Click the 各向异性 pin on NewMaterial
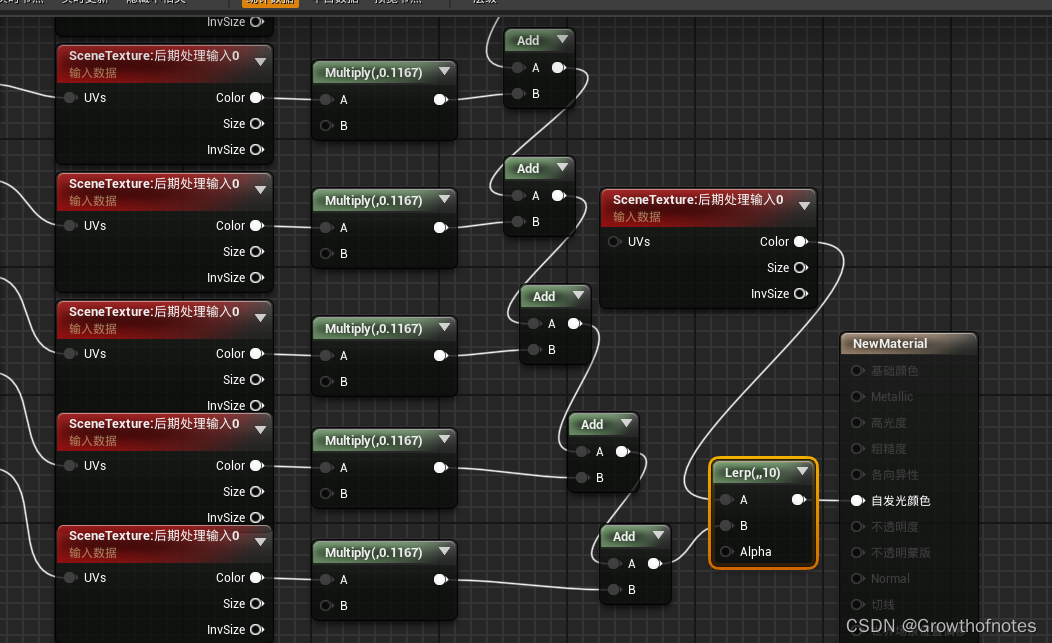The height and width of the screenshot is (643, 1052). pyautogui.click(x=857, y=475)
